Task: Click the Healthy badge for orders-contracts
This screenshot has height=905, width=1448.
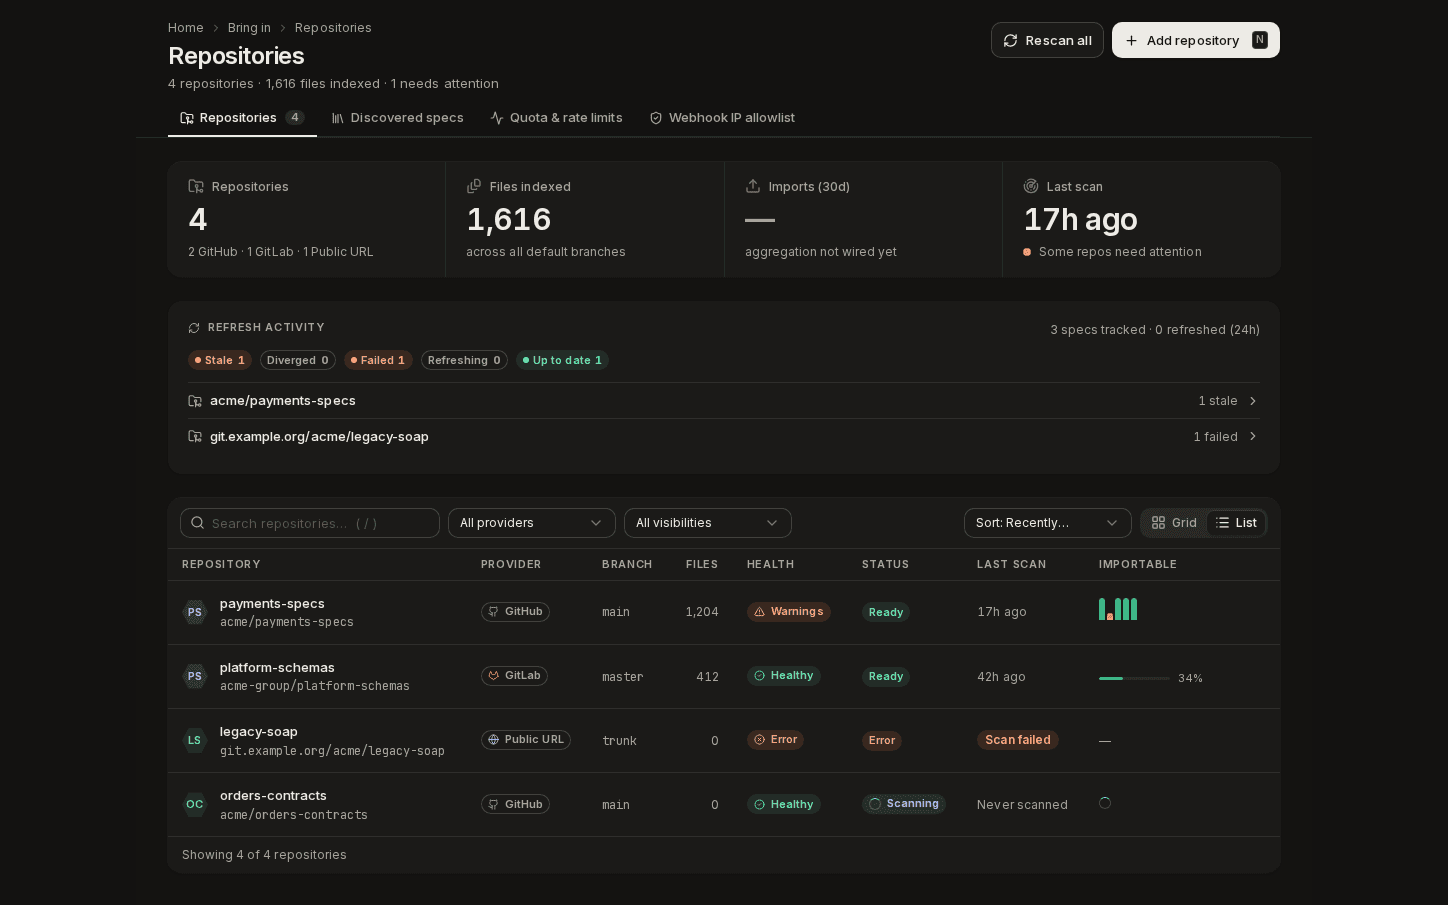Action: point(784,804)
